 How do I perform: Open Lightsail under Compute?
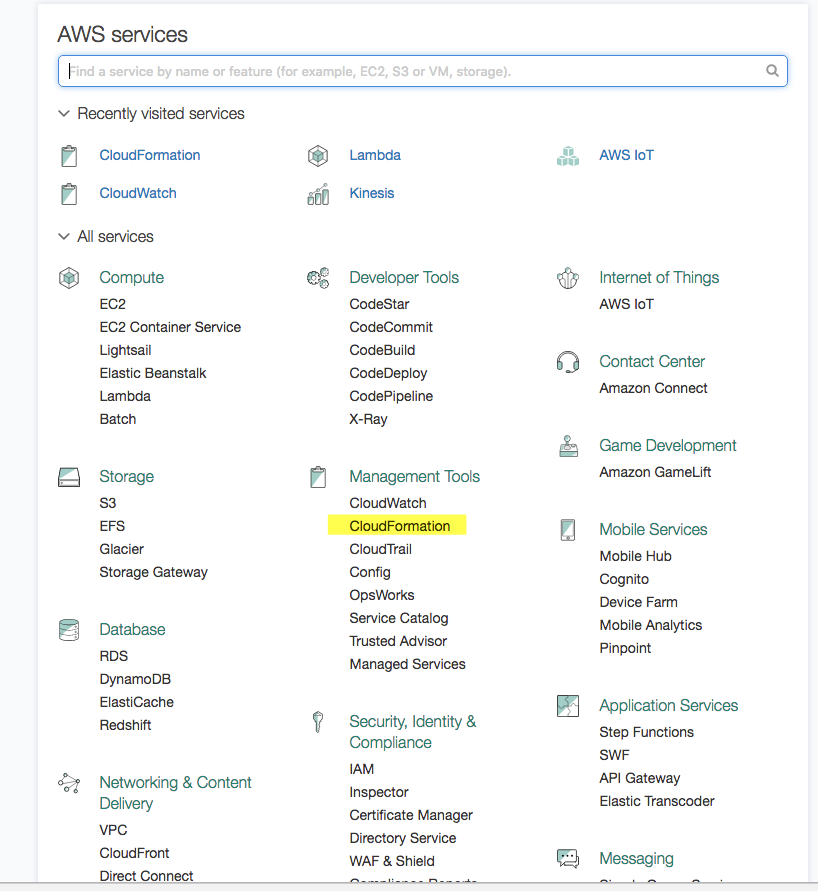[x=126, y=351]
